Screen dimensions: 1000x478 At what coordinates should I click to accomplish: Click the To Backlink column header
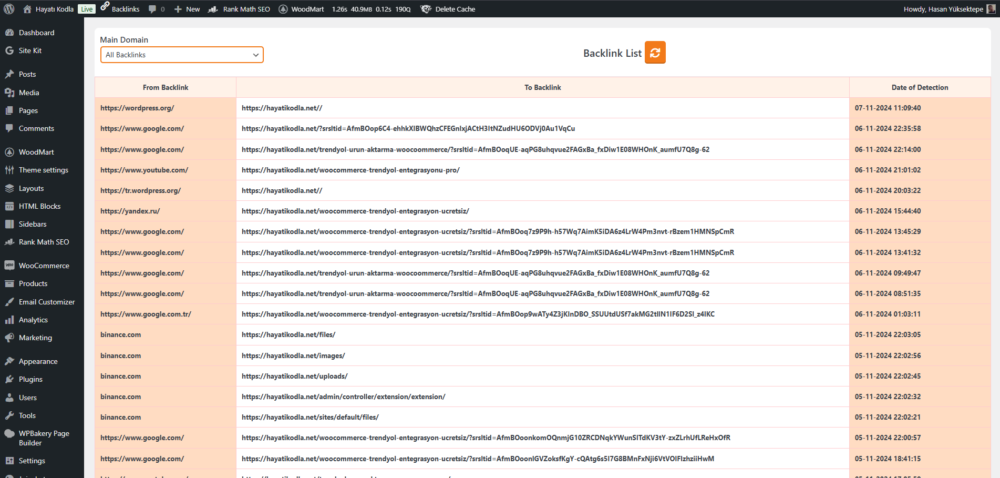click(543, 87)
